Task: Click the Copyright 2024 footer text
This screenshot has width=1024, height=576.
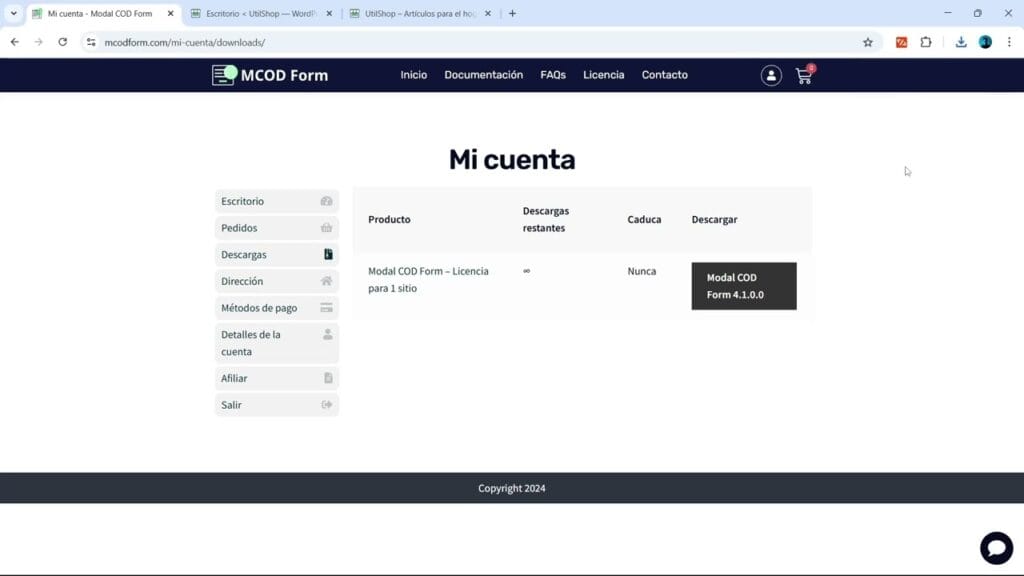Action: (x=511, y=488)
